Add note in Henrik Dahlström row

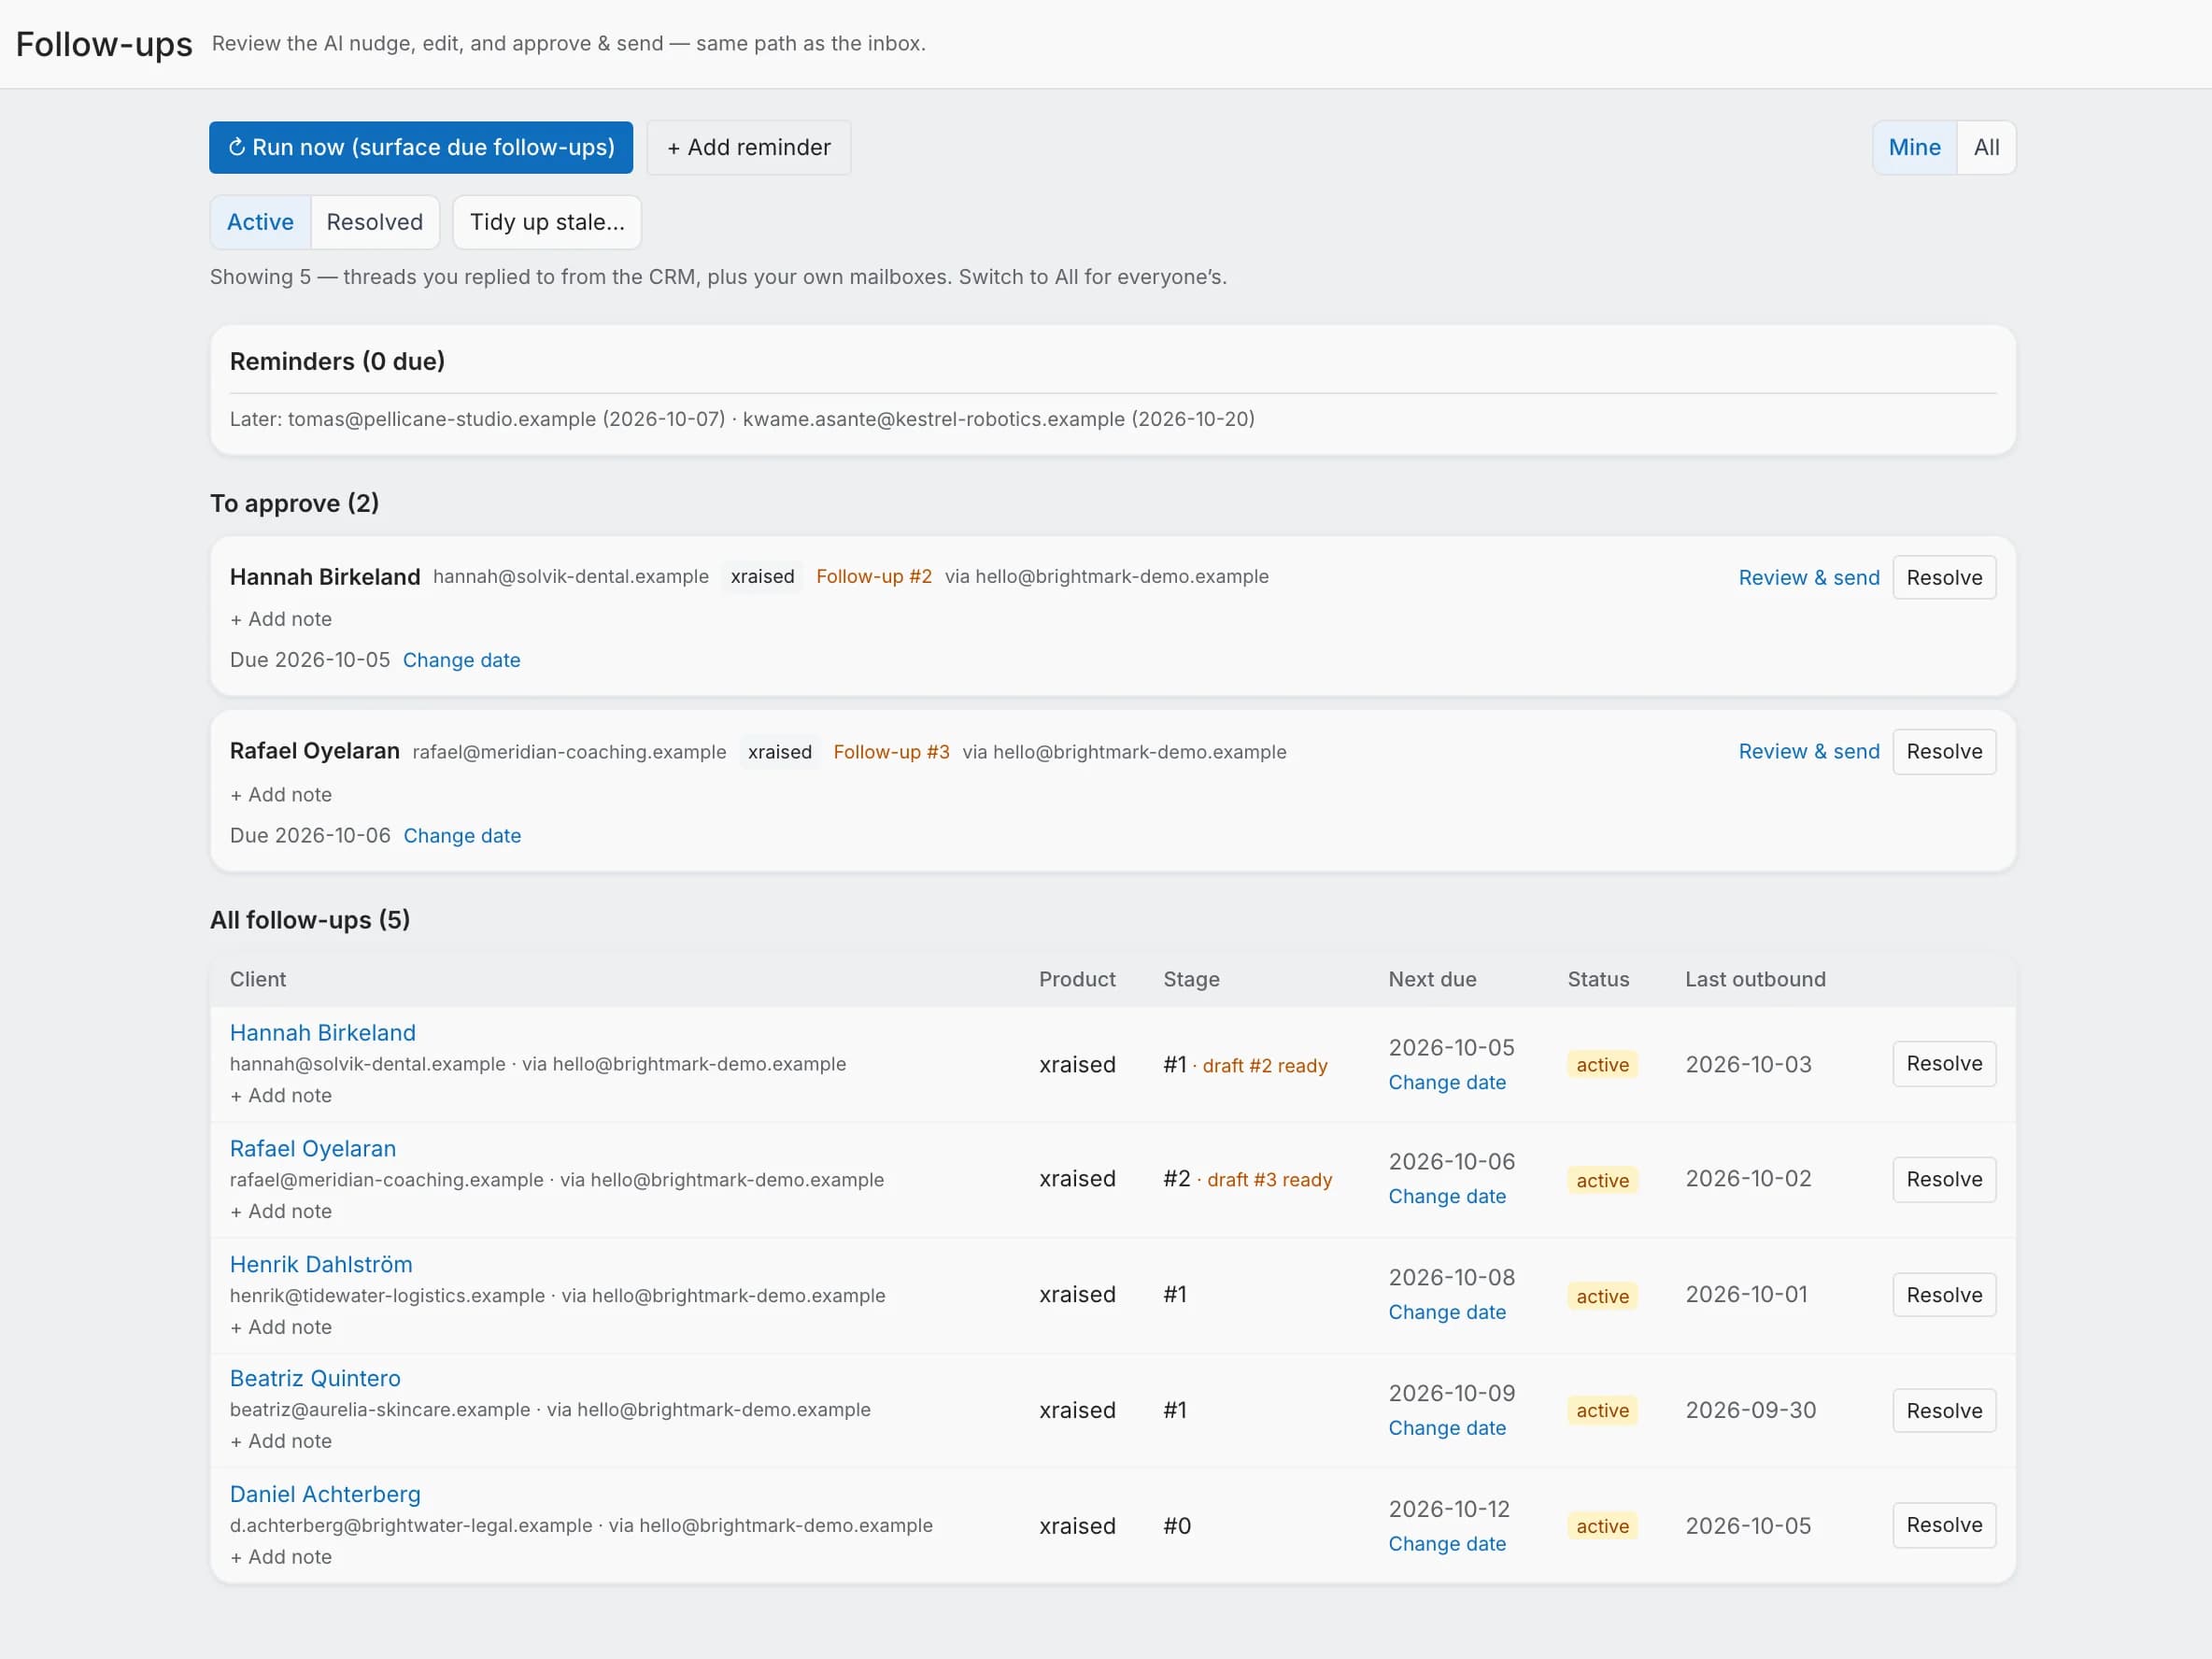tap(281, 1327)
